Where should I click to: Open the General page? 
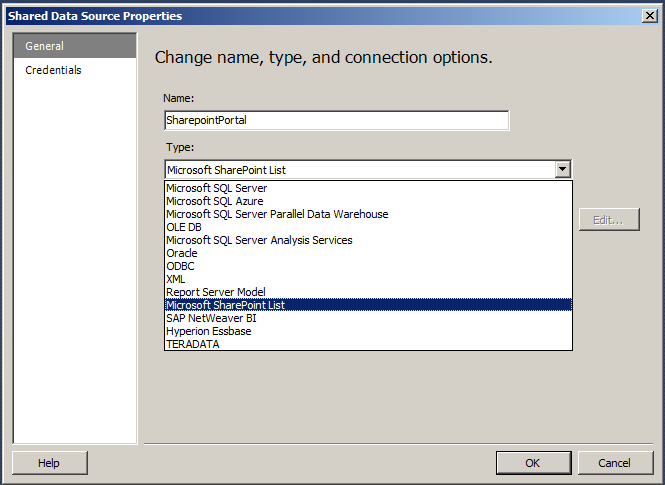[75, 46]
